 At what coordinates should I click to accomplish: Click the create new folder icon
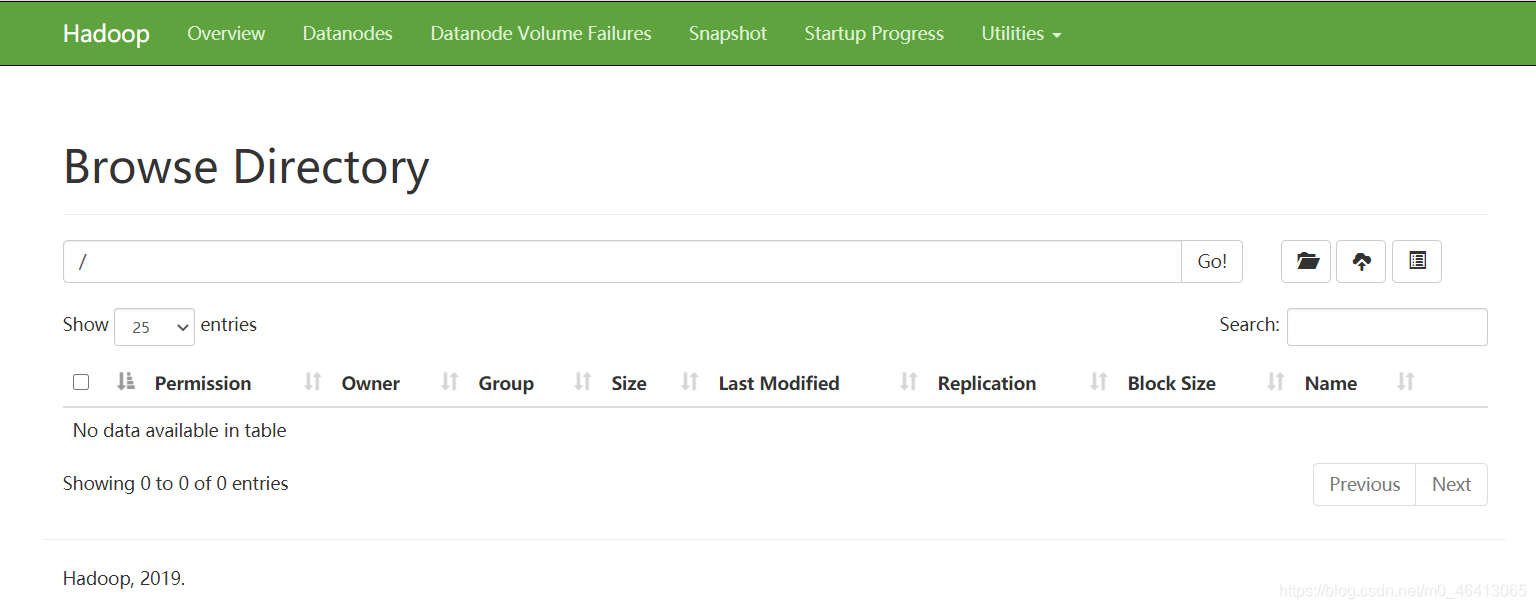tap(1306, 261)
